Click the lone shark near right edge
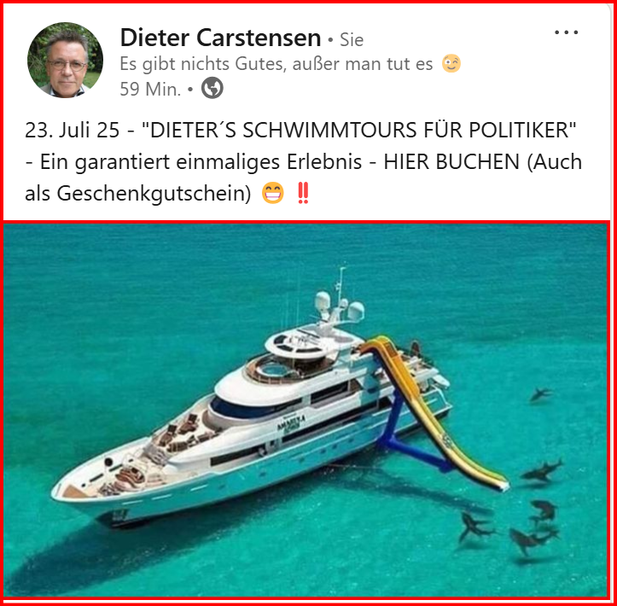 [541, 394]
